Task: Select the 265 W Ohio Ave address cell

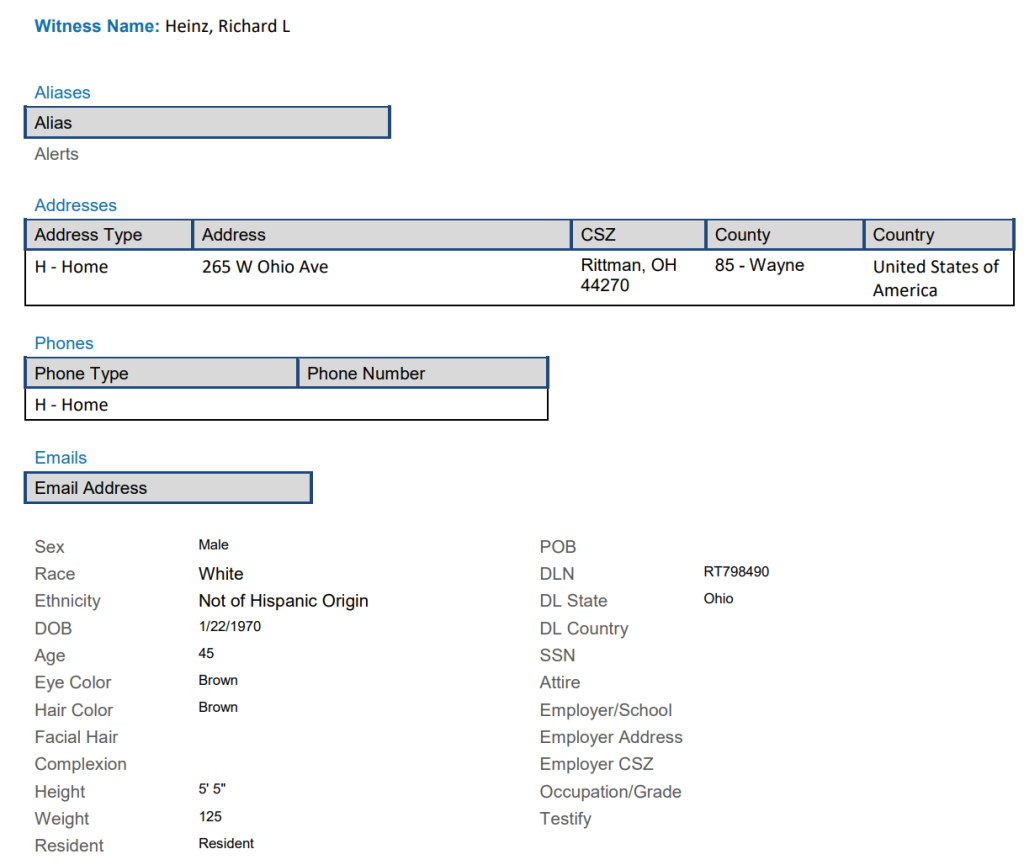Action: (x=265, y=267)
